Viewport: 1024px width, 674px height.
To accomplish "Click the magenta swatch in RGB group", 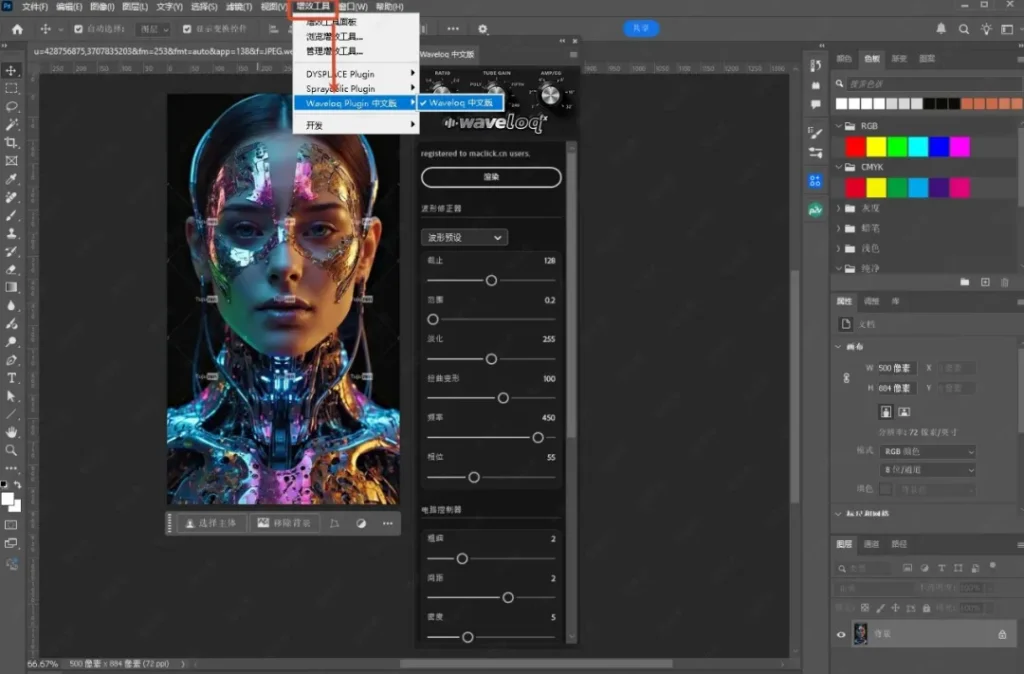I will 959,147.
